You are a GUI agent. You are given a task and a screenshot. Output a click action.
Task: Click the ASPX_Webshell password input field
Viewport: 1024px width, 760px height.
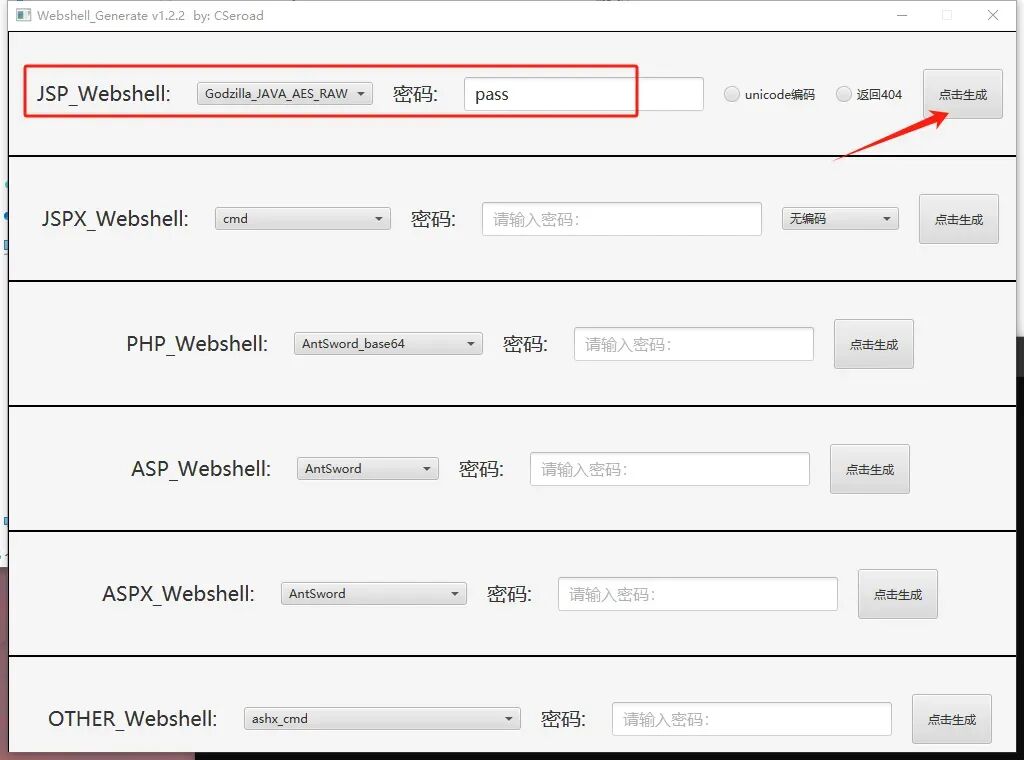click(x=697, y=592)
